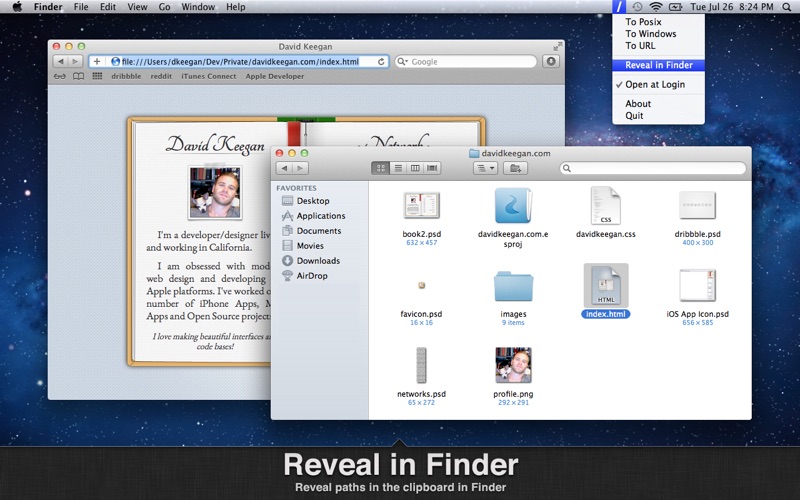The height and width of the screenshot is (500, 800).
Task: Open Downloads in Finder sidebar
Action: pos(318,261)
